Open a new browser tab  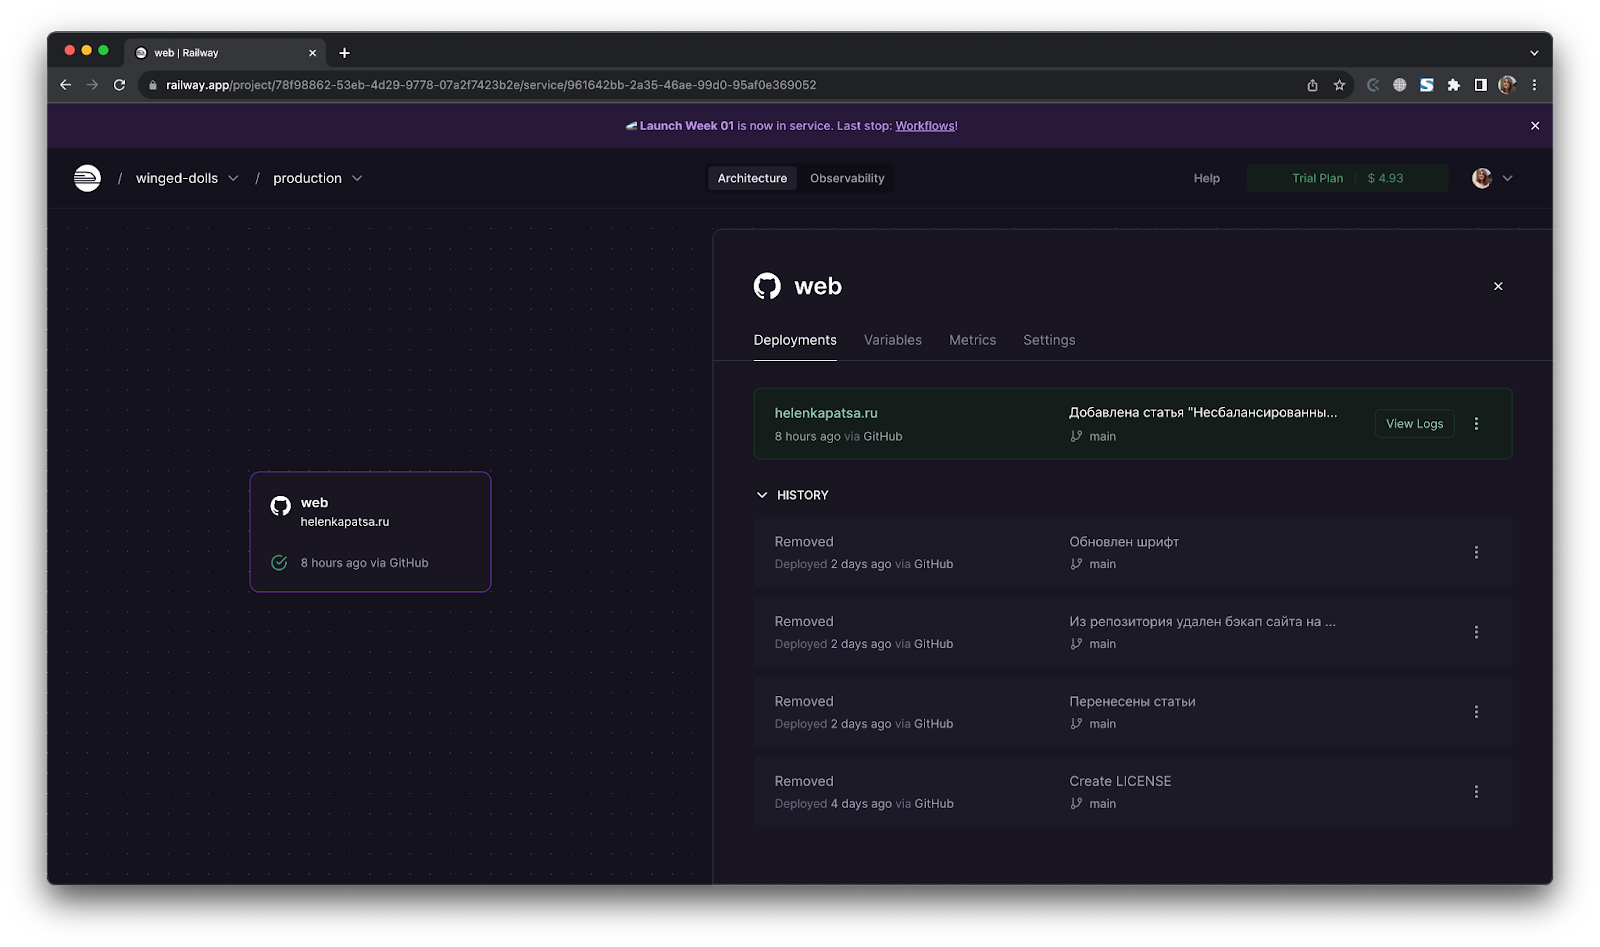[x=344, y=53]
